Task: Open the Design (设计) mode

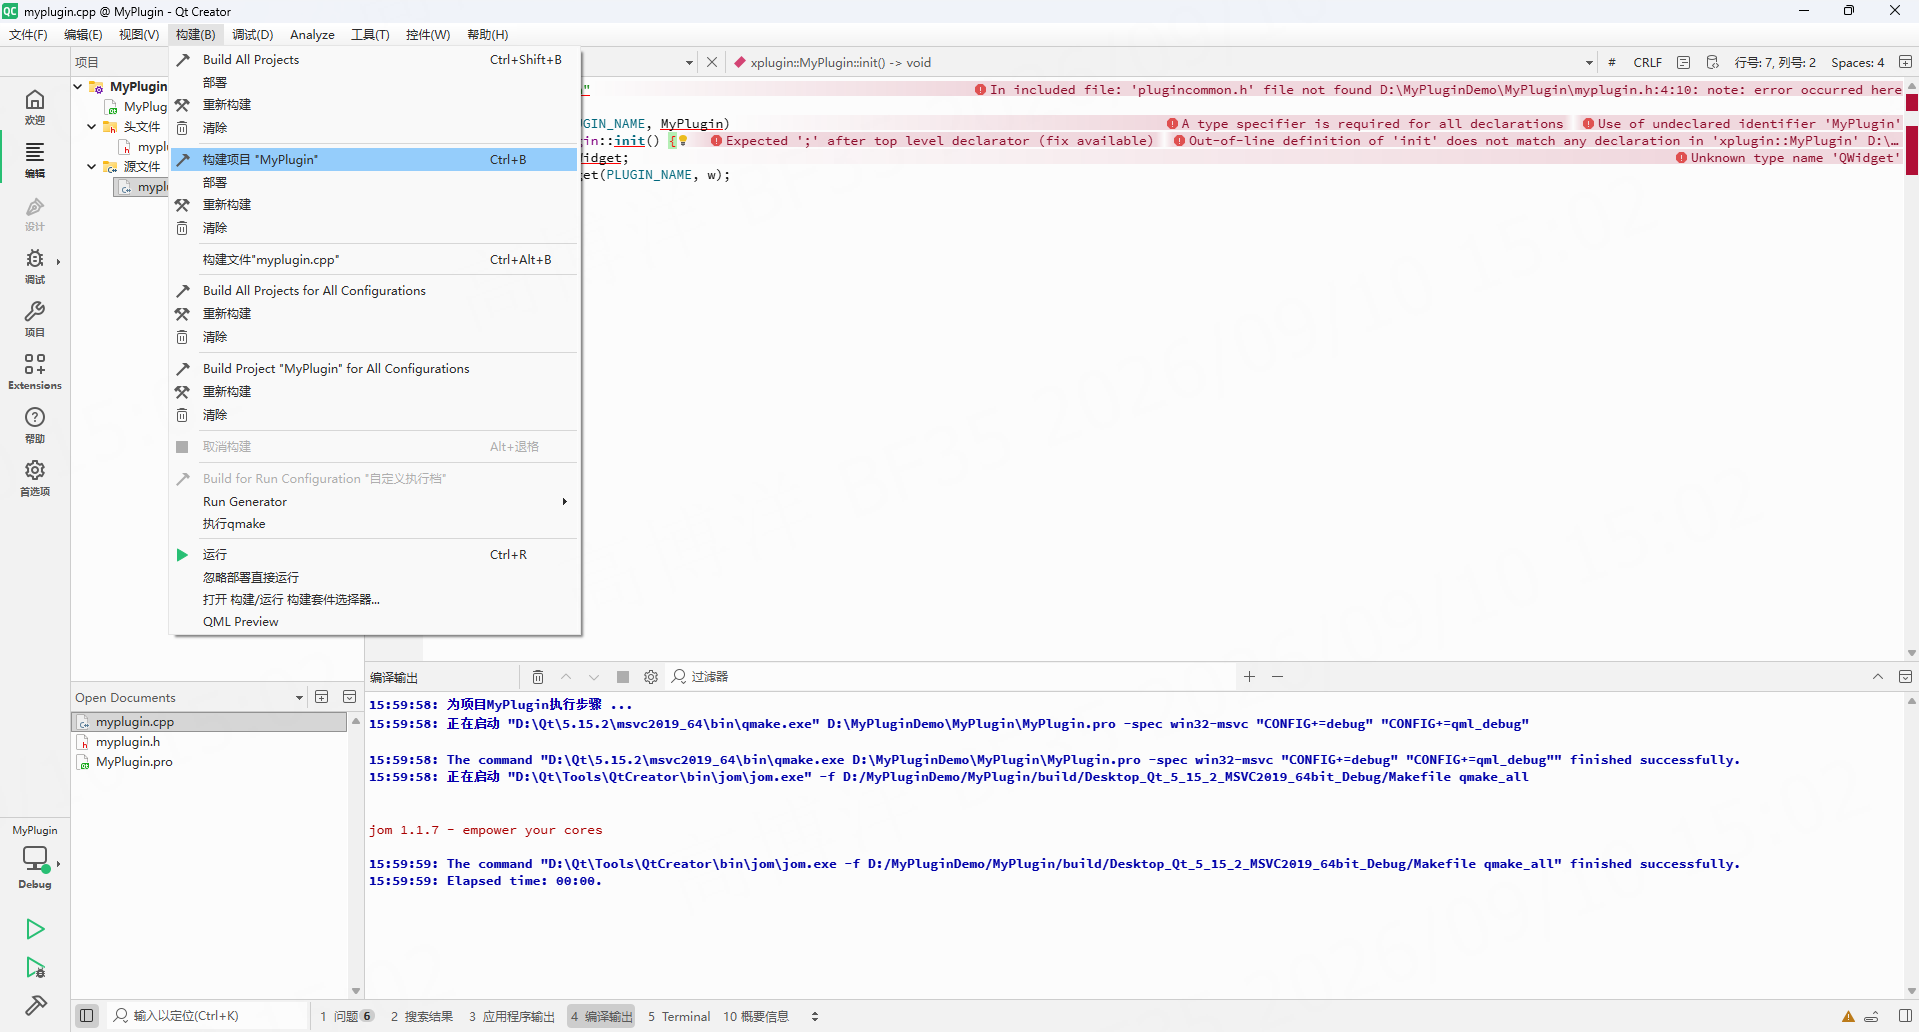Action: pos(35,213)
